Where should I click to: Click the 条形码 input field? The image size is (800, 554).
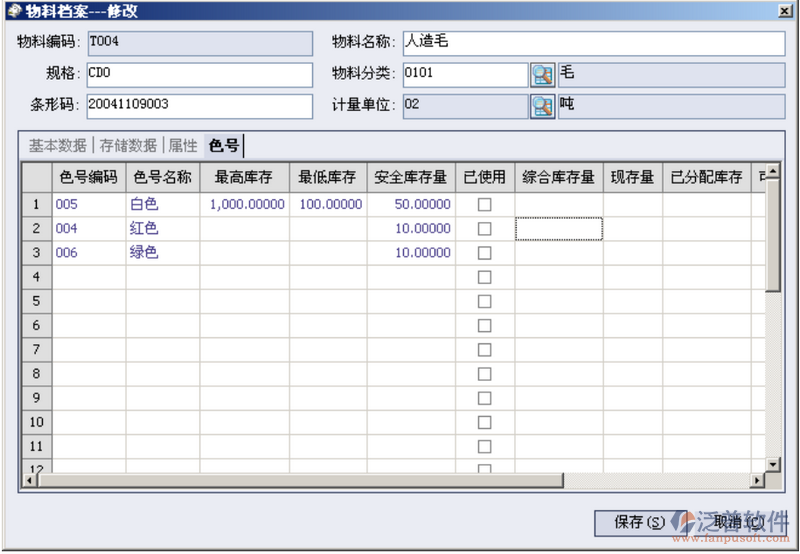pos(199,107)
